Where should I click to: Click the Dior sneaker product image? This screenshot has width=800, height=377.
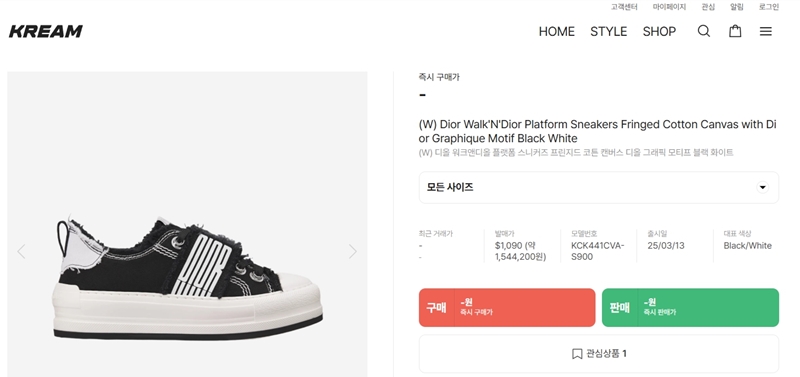[x=187, y=275]
